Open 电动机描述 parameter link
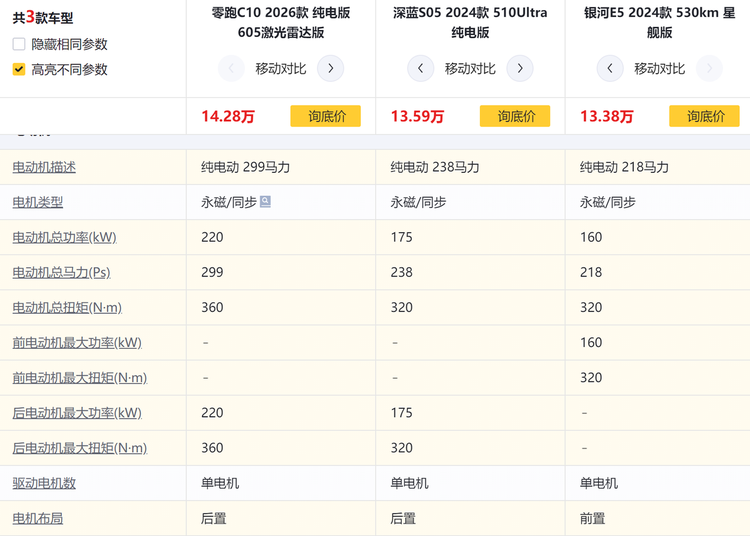The image size is (750, 536). point(44,167)
